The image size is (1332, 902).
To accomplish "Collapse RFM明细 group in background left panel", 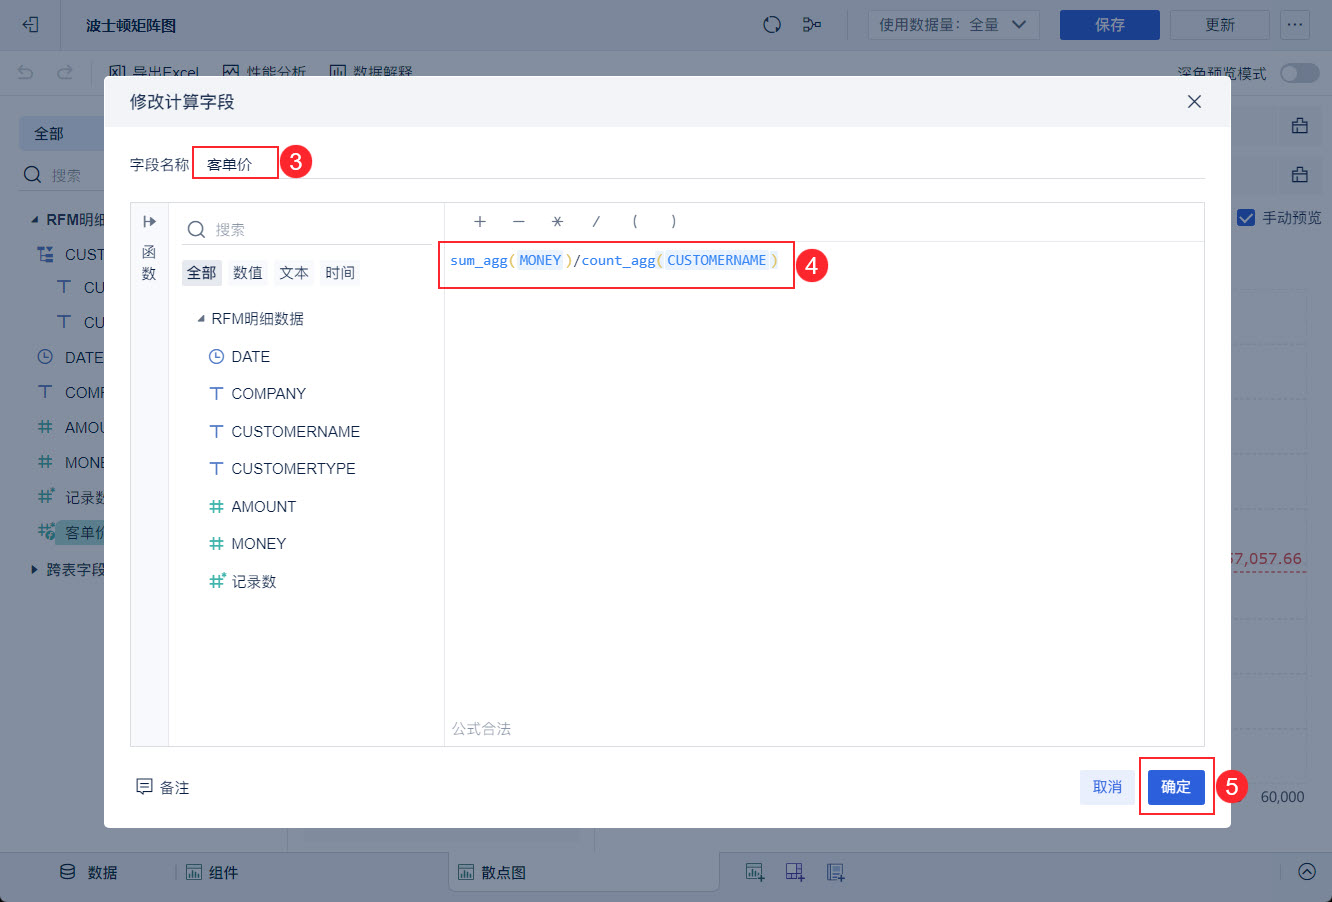I will point(35,220).
